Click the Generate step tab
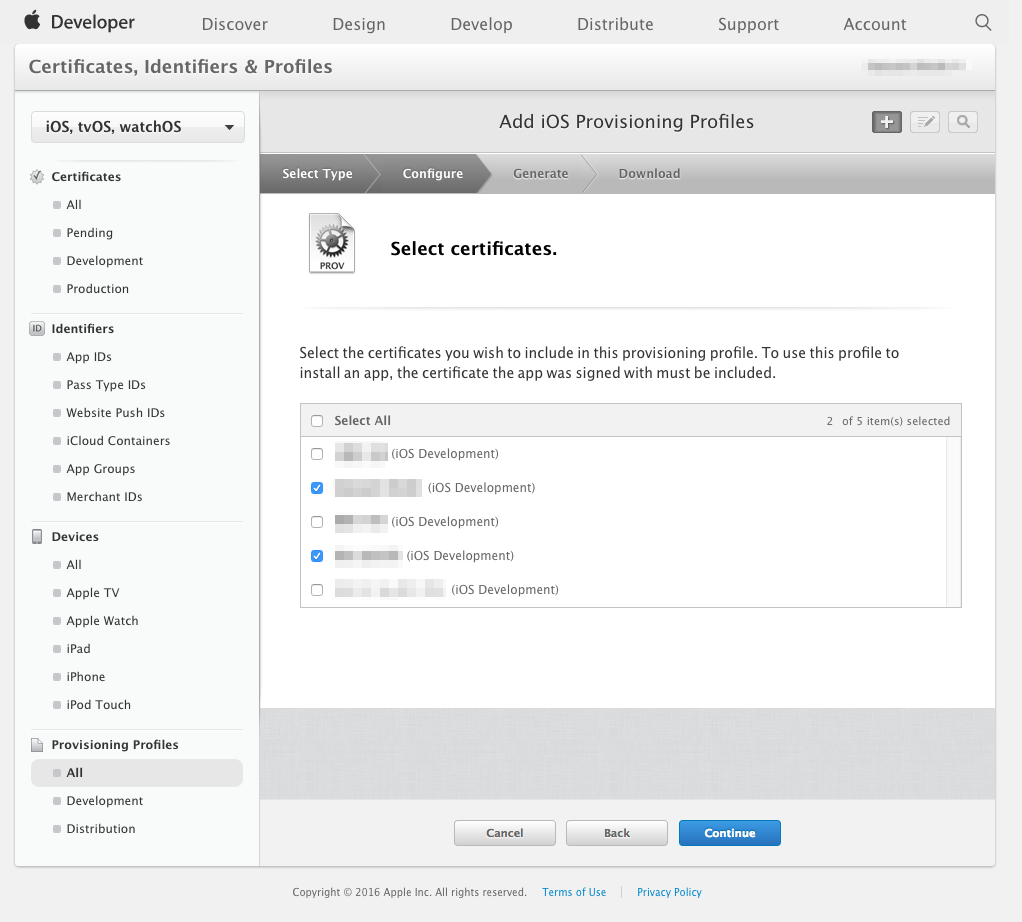Screen dimensions: 1022x922 click(x=540, y=173)
